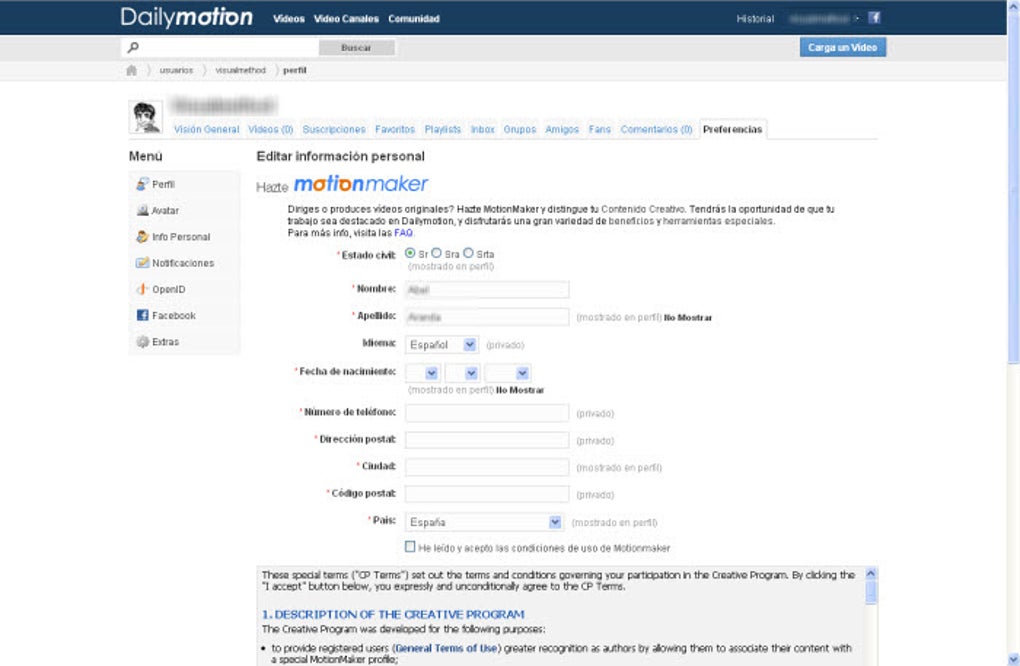Click the page vertical scrollbar thumb
The width and height of the screenshot is (1020, 666).
pos(1013,190)
